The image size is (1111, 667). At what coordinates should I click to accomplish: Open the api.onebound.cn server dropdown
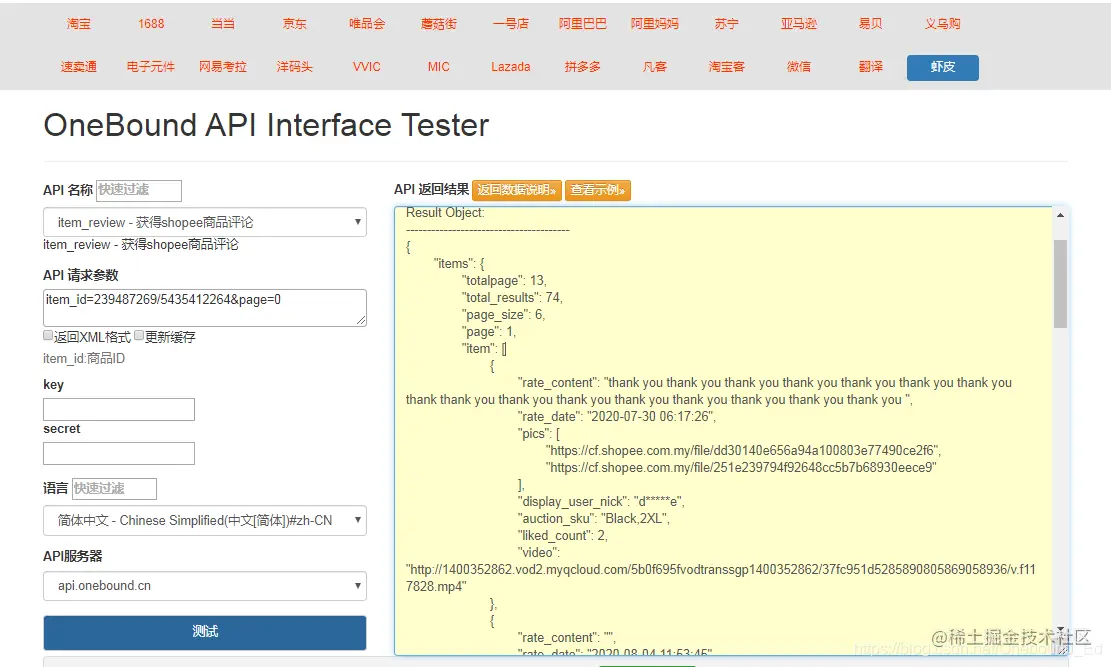(205, 586)
